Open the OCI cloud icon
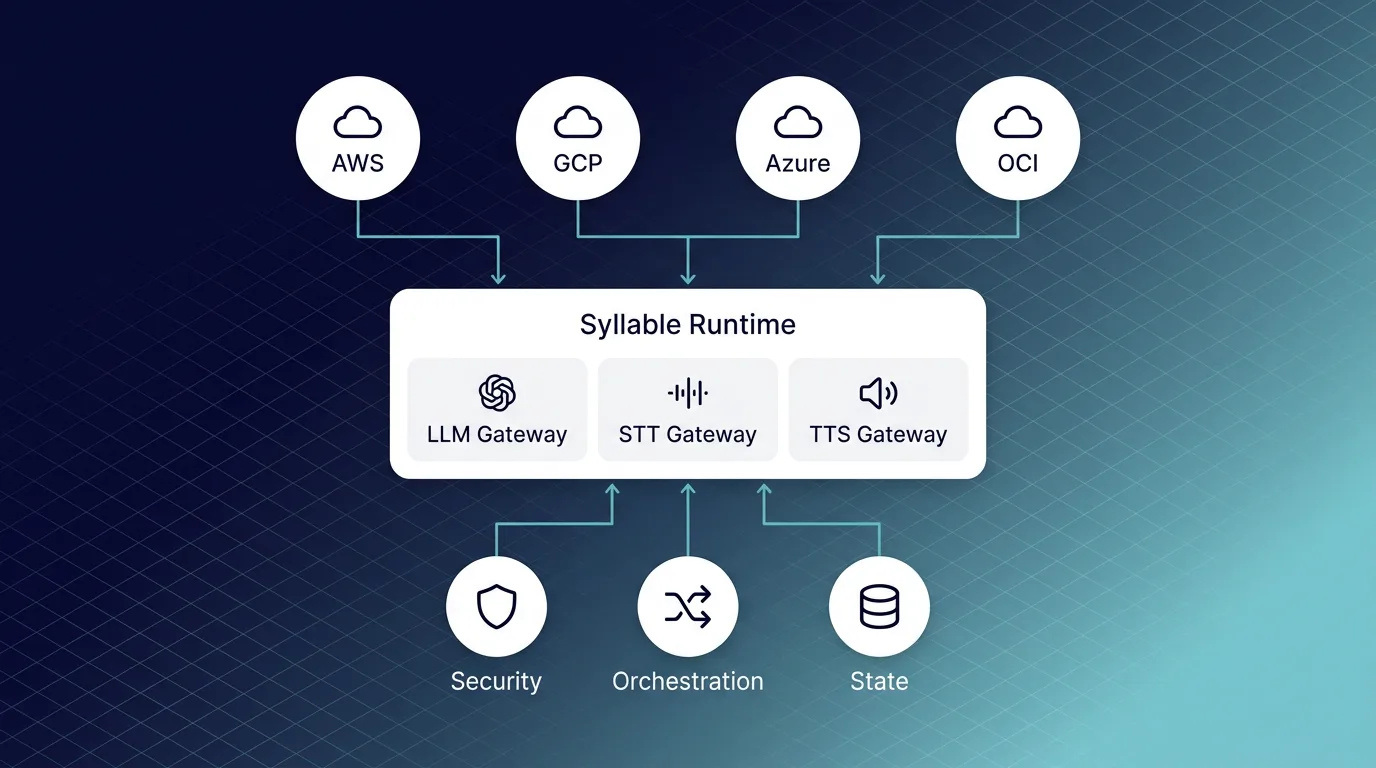 pos(1018,122)
